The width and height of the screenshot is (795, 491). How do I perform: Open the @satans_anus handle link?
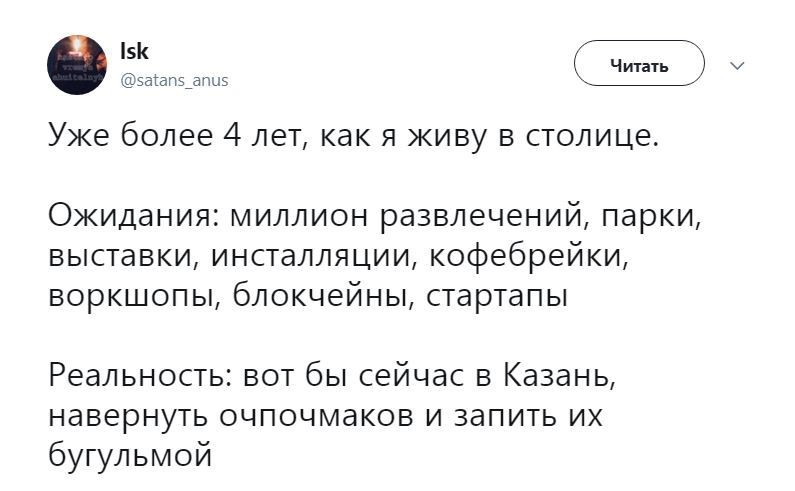(174, 82)
